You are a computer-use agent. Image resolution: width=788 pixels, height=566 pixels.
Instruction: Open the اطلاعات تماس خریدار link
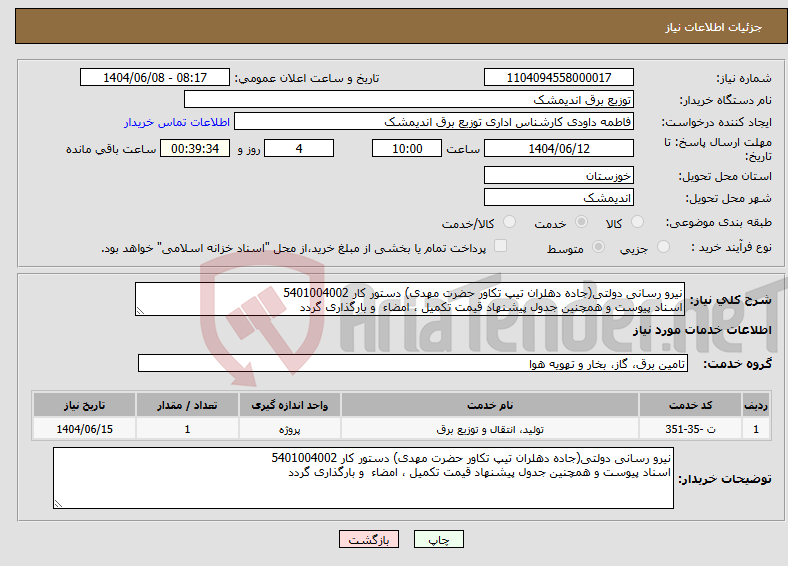tap(177, 122)
